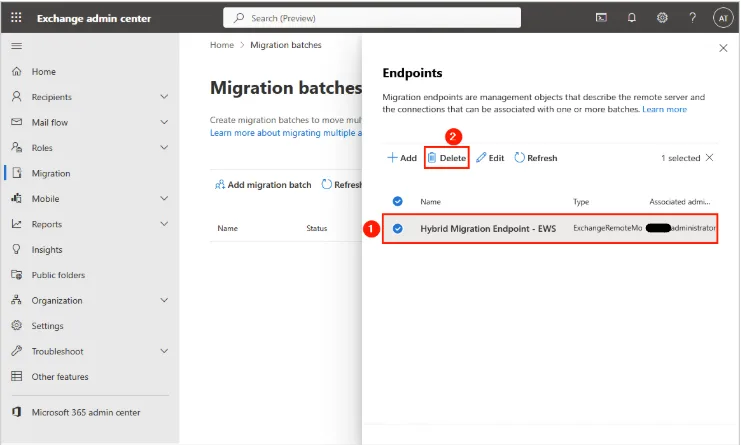Expand the Roles navigation section
This screenshot has width=741, height=445.
[164, 148]
